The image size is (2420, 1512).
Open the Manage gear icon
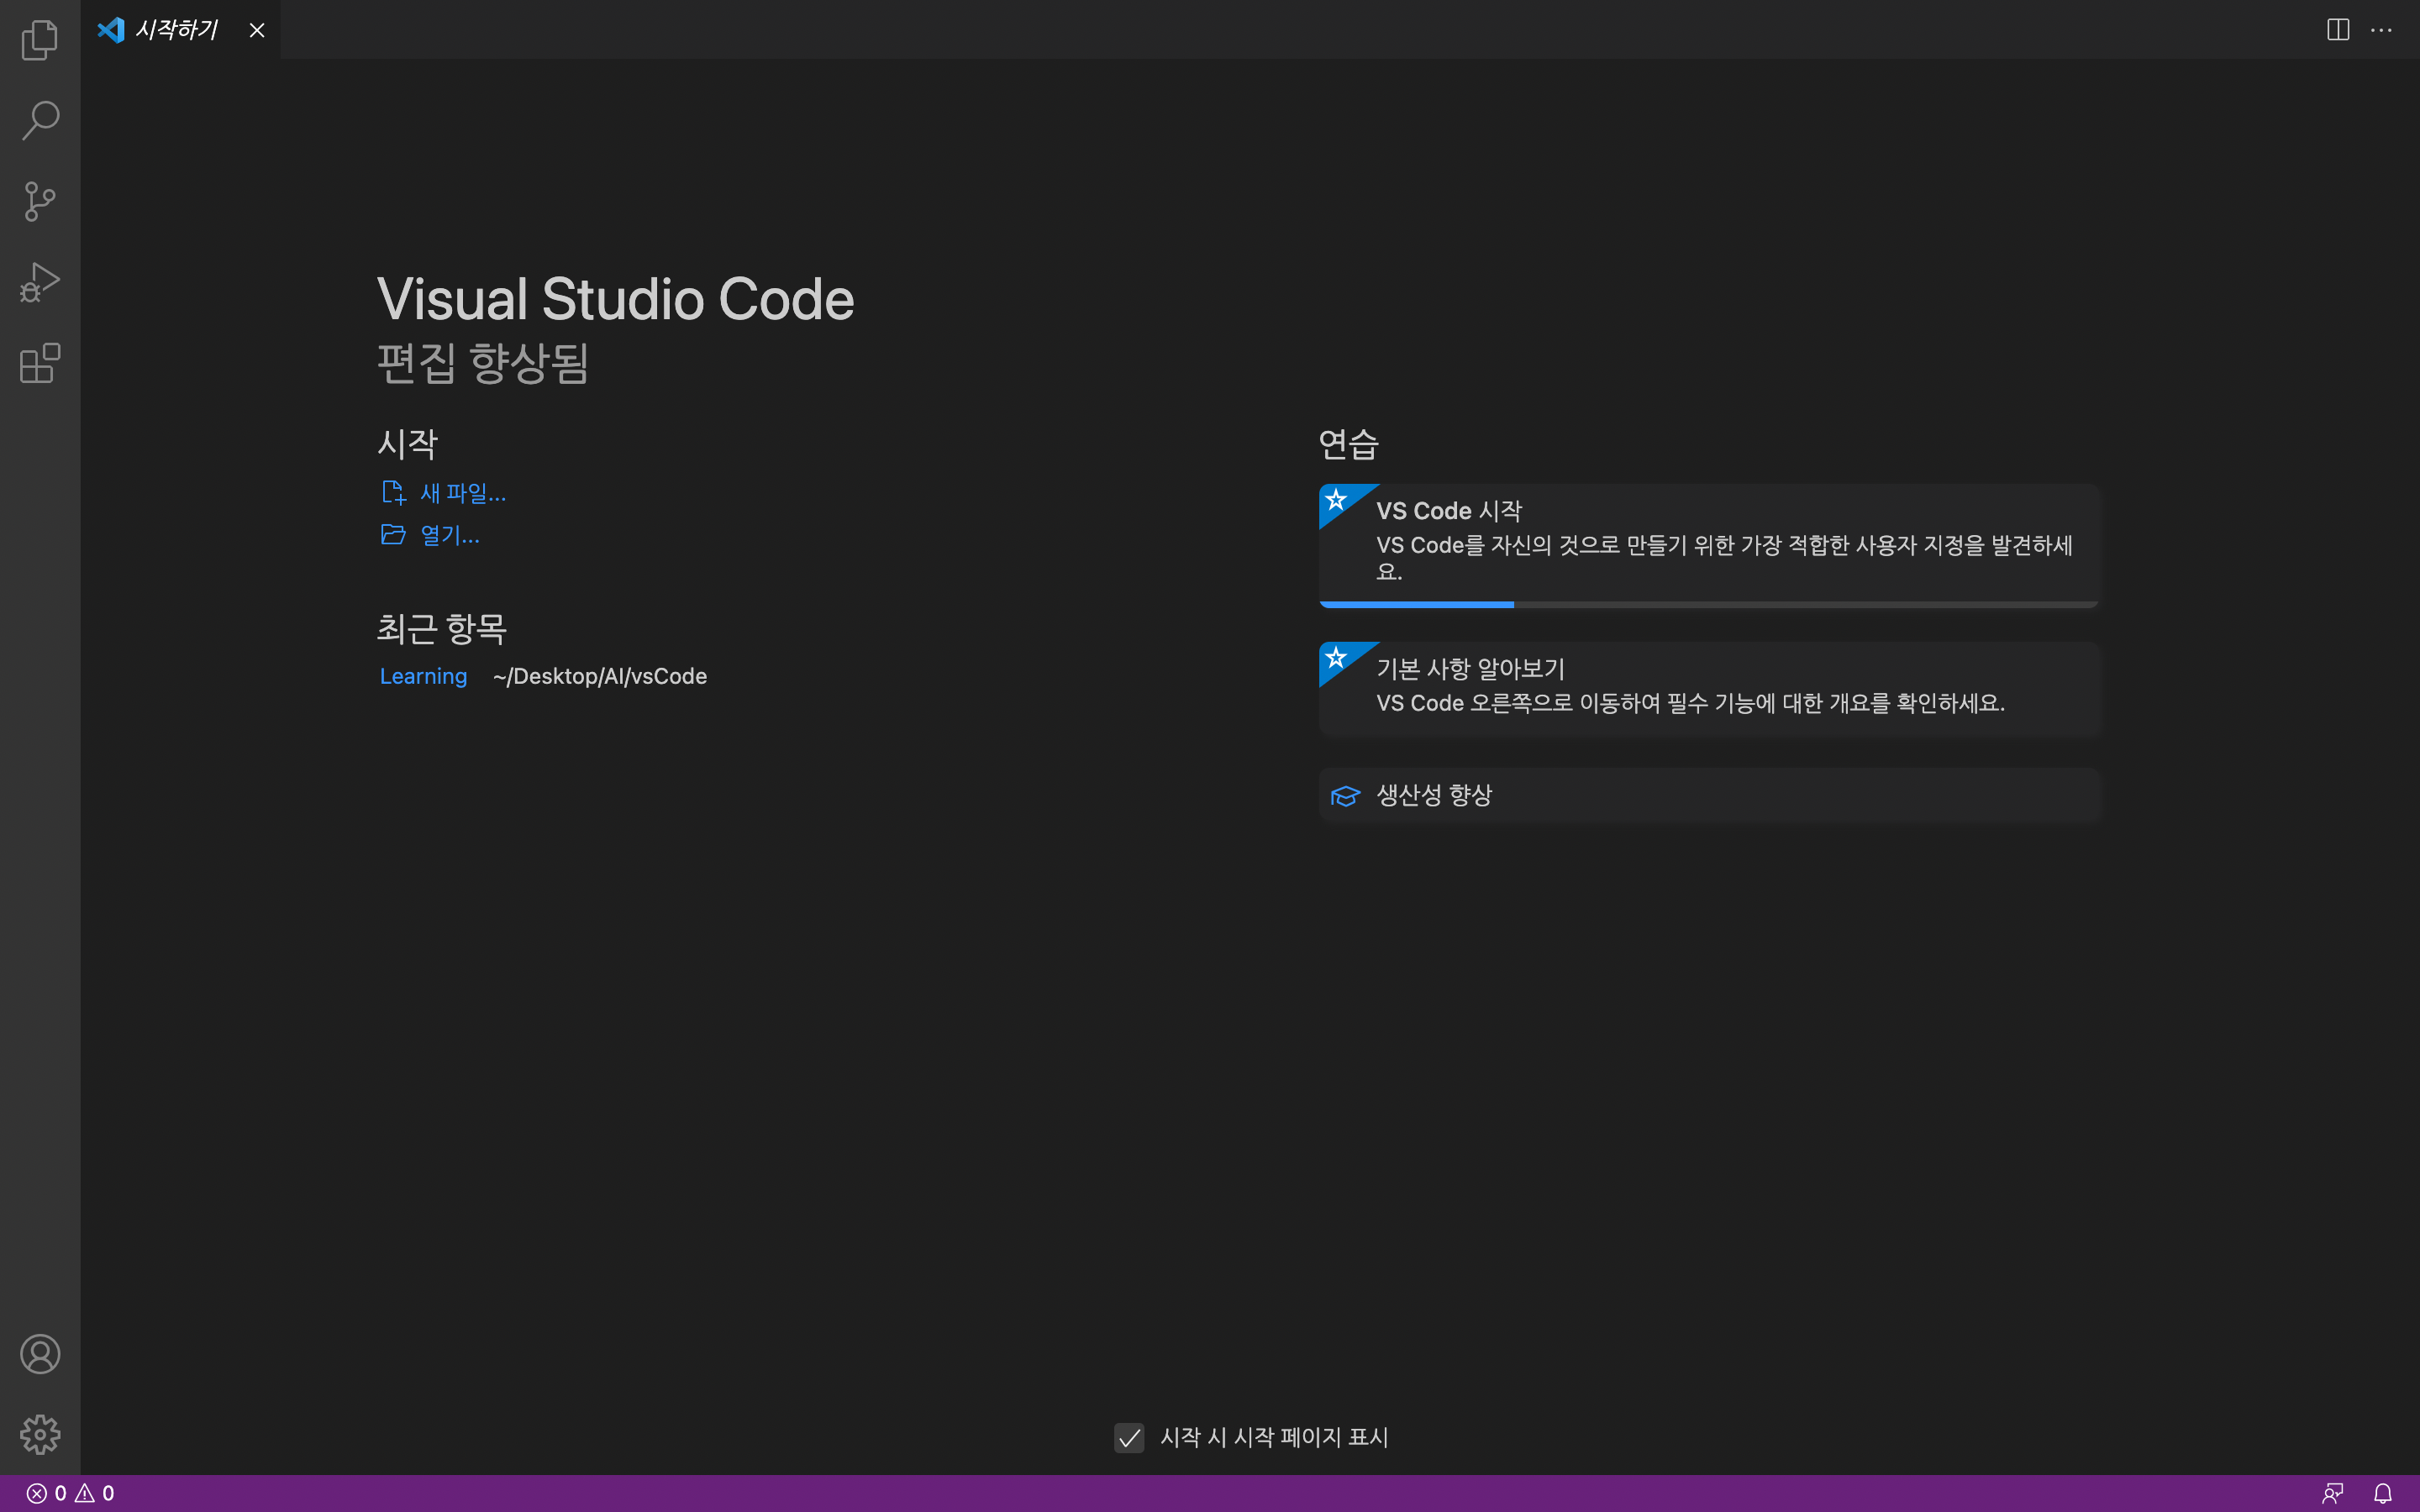click(x=40, y=1434)
